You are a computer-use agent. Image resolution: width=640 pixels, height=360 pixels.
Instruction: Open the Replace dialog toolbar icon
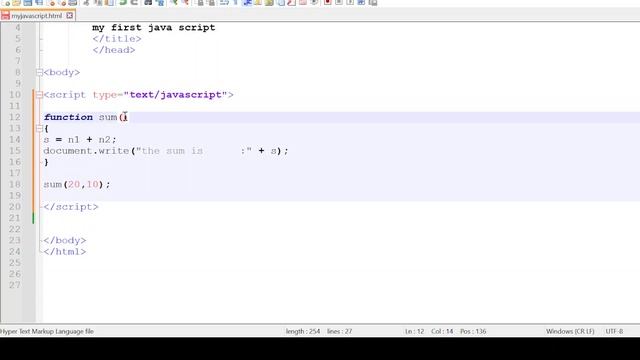pos(160,2)
